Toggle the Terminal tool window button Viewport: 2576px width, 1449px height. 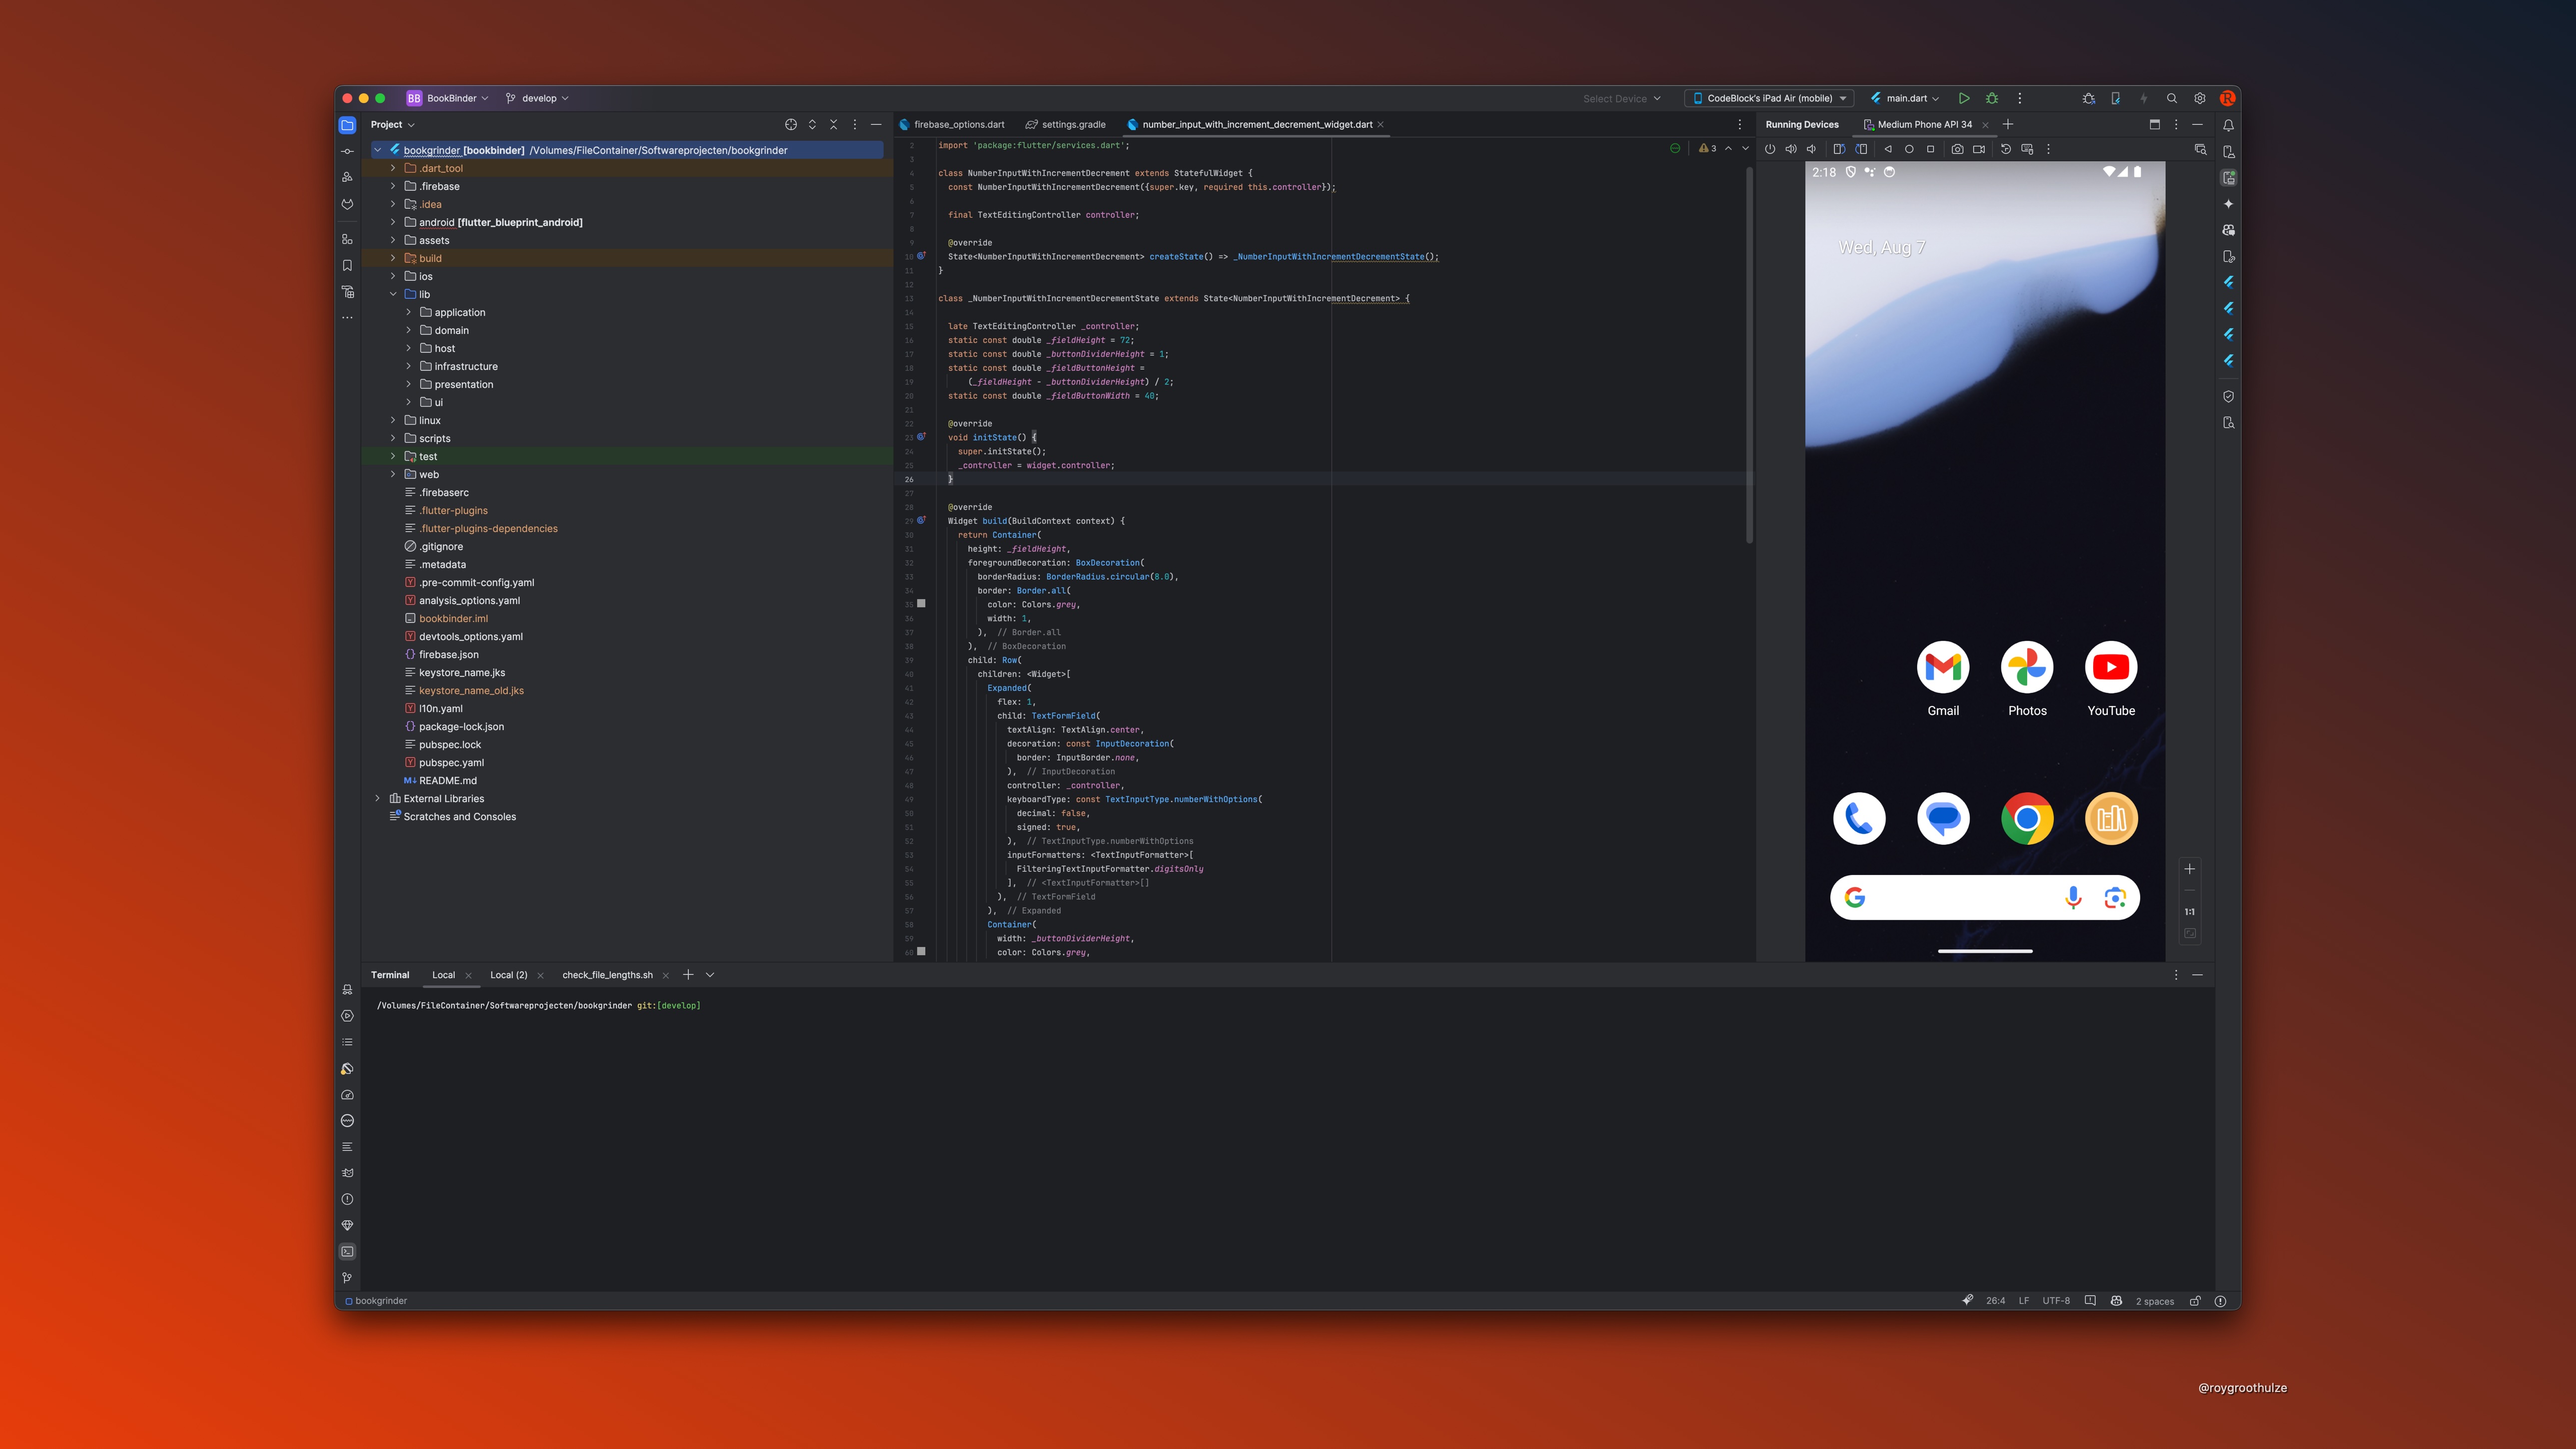(347, 1251)
